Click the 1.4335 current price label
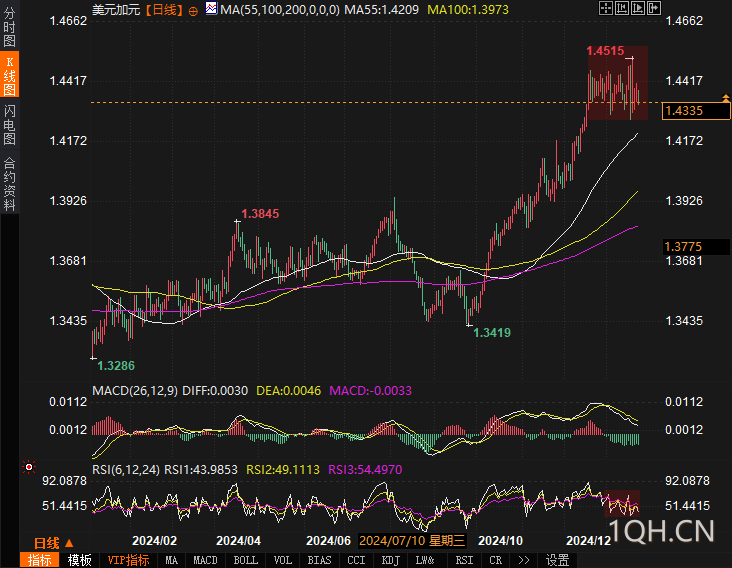This screenshot has height=568, width=732. pos(696,111)
